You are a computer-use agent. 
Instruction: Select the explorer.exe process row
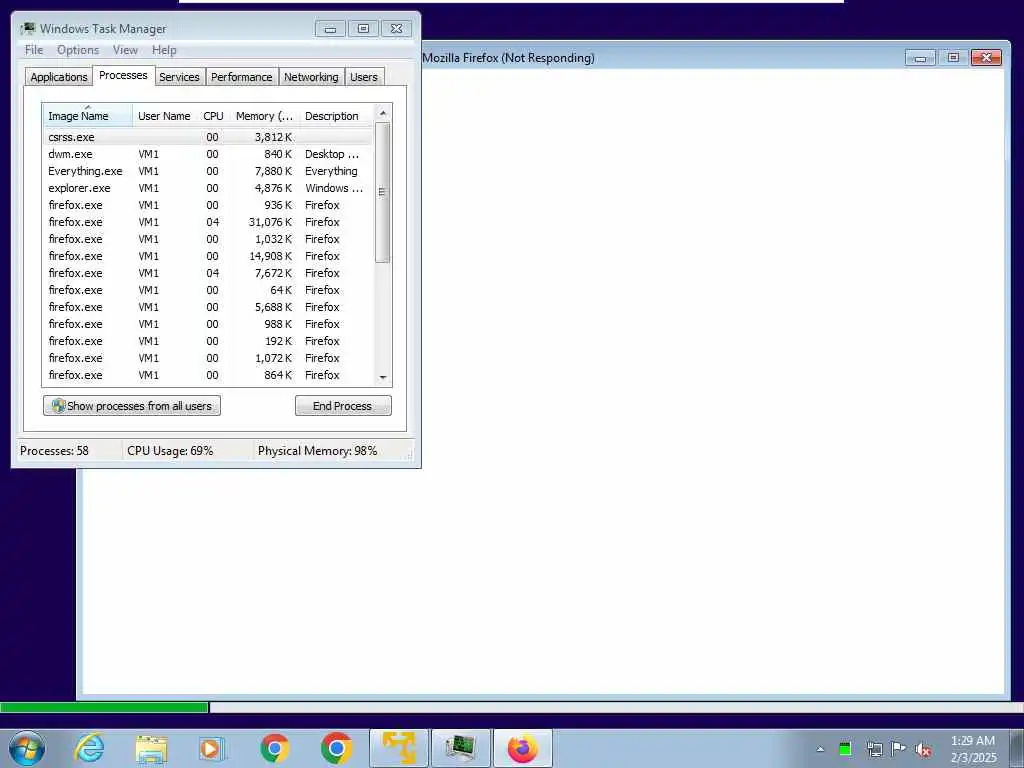click(208, 188)
